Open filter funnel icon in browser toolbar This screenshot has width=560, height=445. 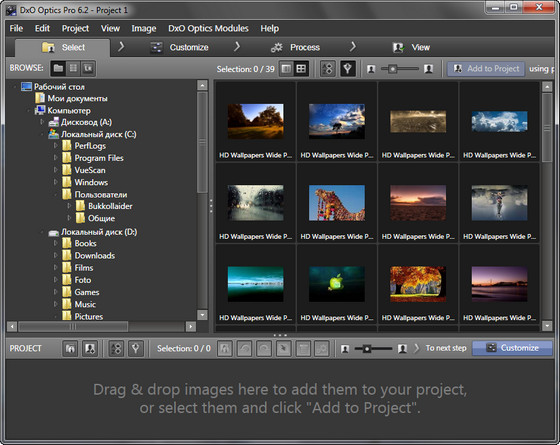tap(348, 69)
